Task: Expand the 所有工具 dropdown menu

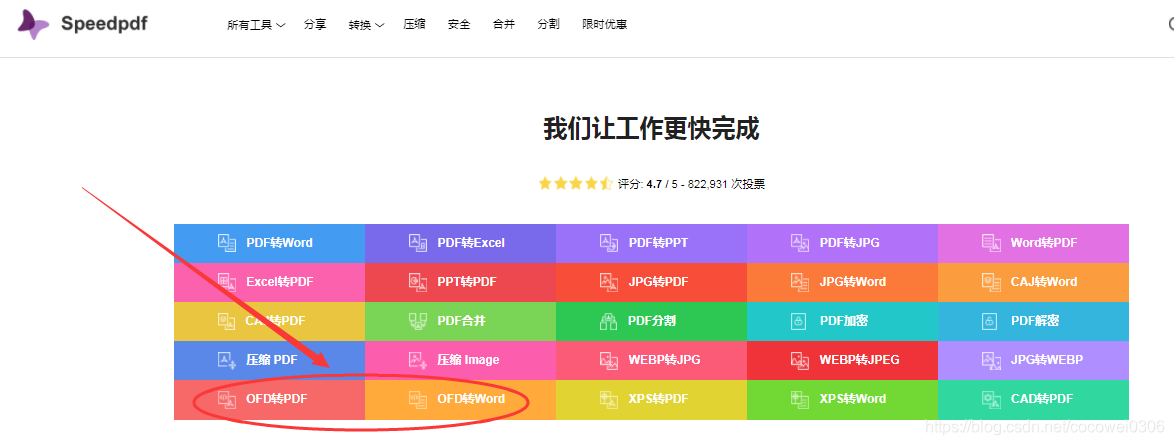Action: [x=256, y=25]
